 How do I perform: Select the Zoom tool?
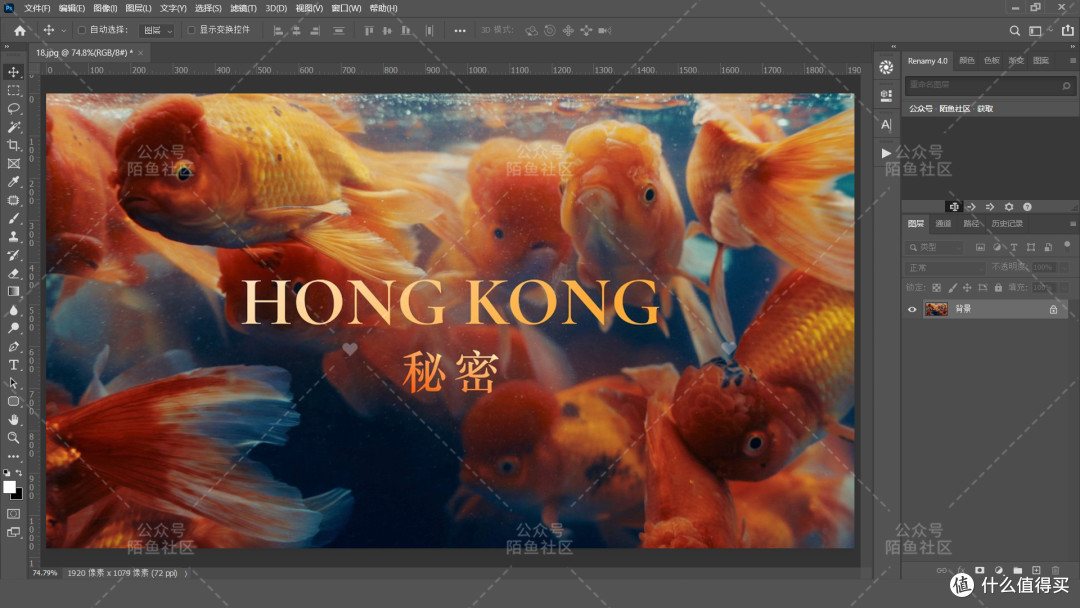[x=13, y=438]
